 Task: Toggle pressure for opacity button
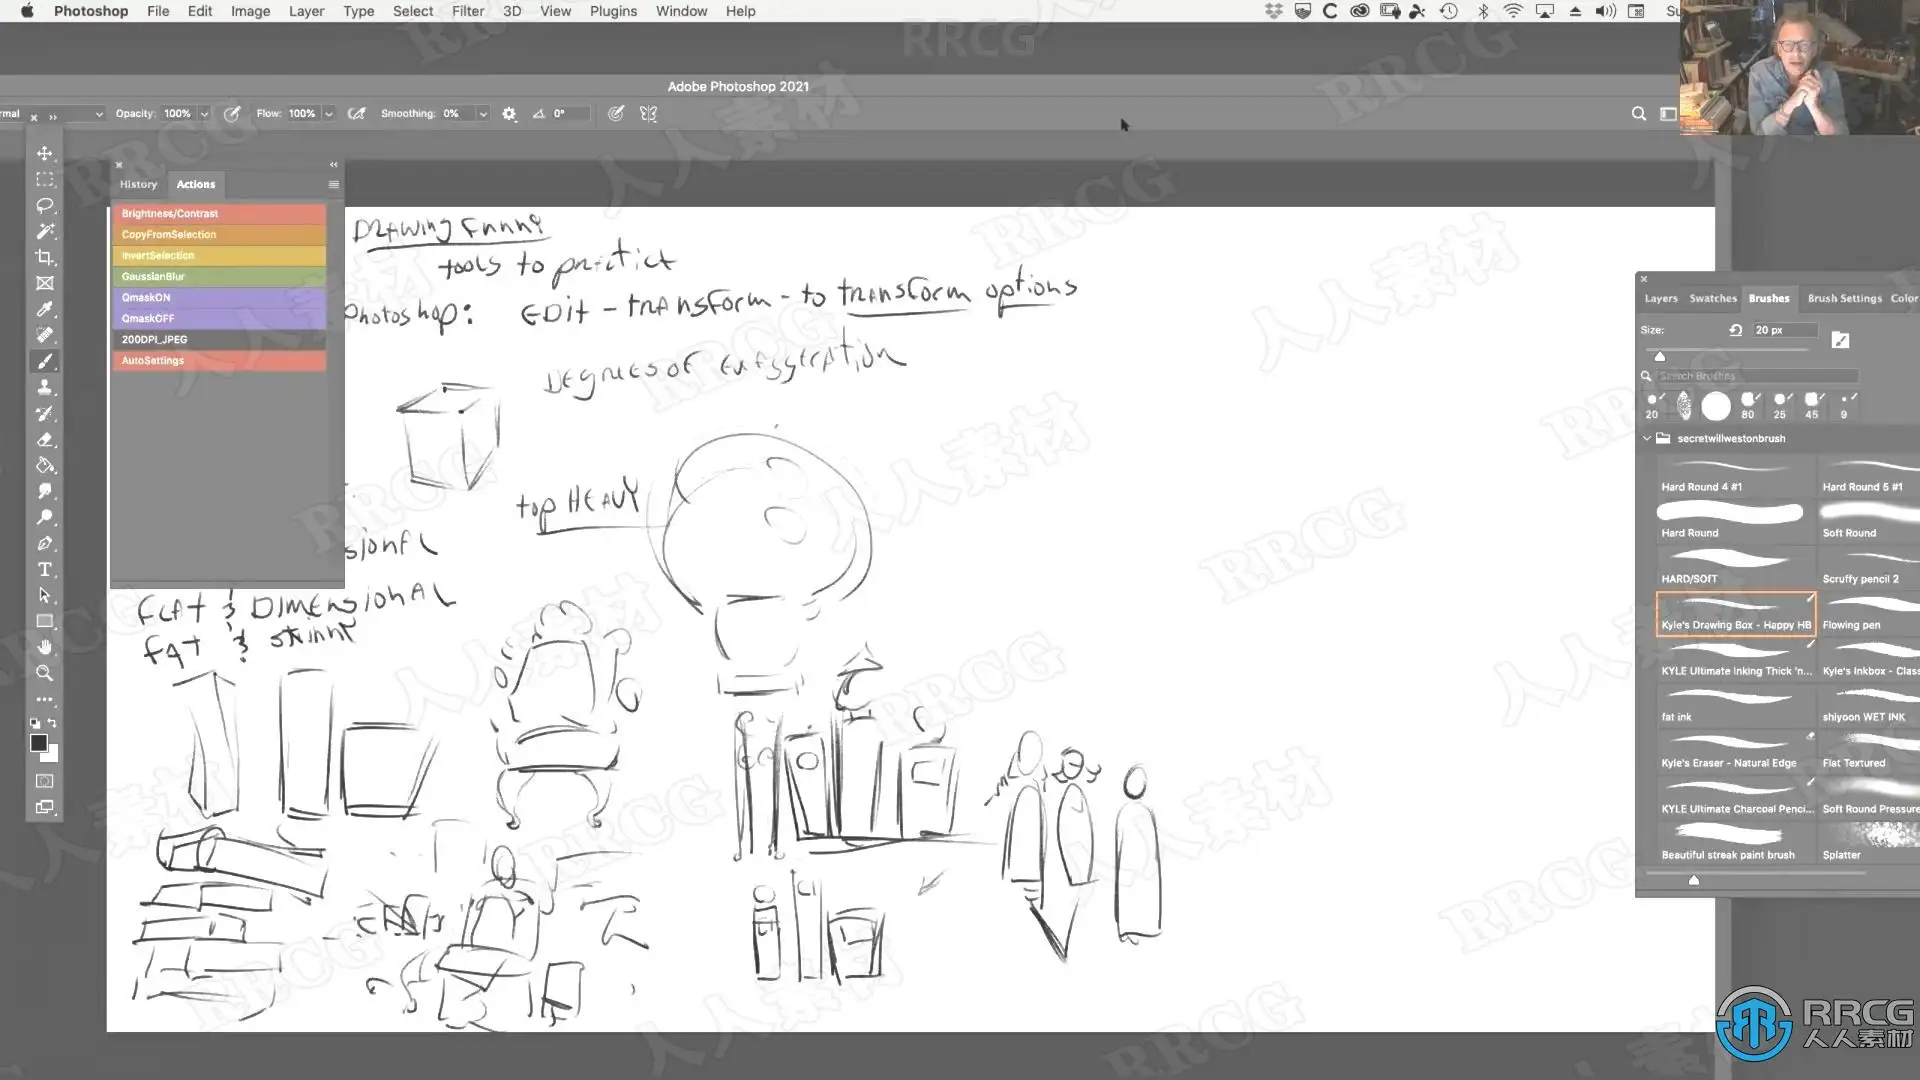pyautogui.click(x=232, y=114)
